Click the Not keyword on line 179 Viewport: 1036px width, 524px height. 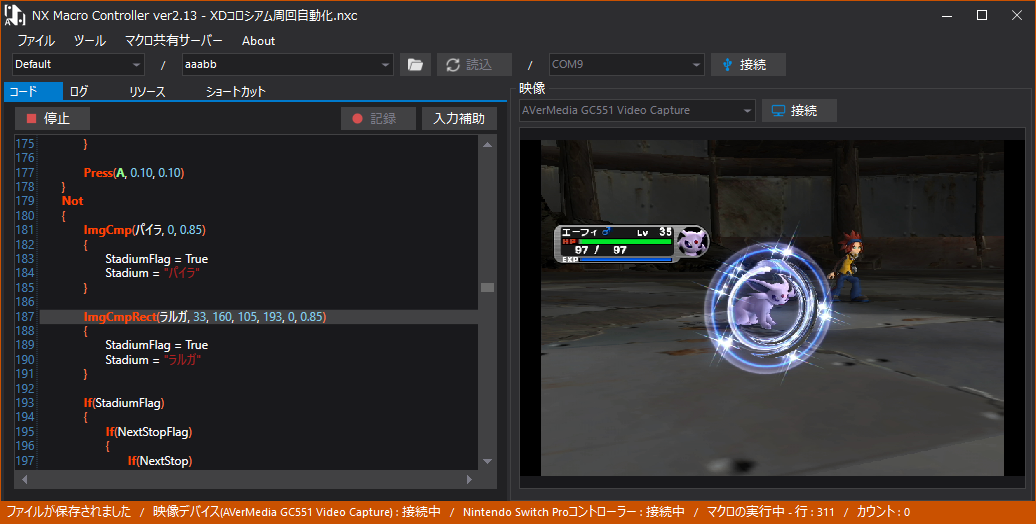point(73,201)
